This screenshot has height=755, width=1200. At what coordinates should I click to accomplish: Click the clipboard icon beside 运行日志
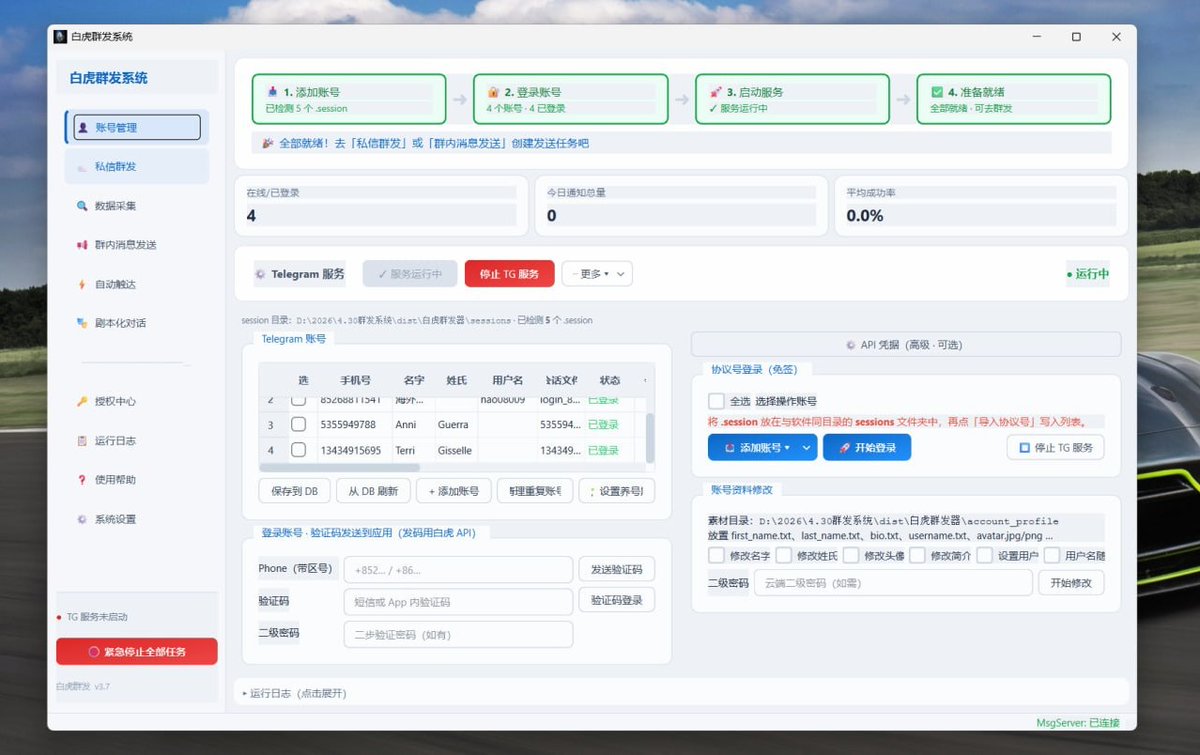coord(83,440)
